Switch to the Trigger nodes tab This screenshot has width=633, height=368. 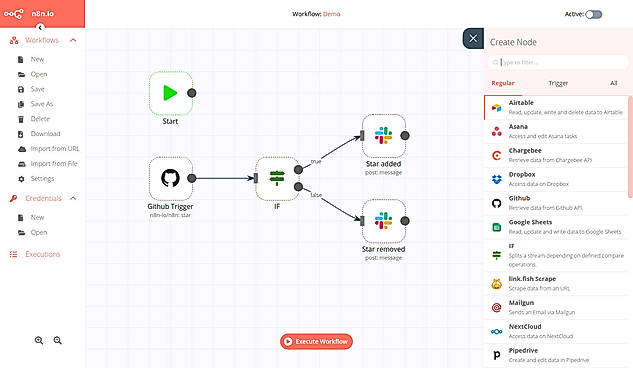pyautogui.click(x=558, y=83)
